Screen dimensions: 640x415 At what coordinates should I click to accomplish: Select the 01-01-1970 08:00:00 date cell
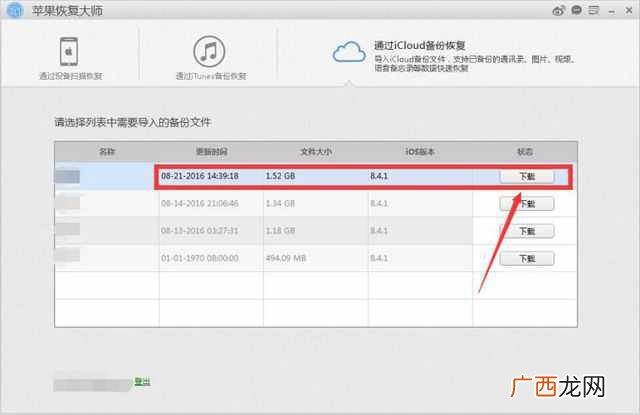(200, 258)
